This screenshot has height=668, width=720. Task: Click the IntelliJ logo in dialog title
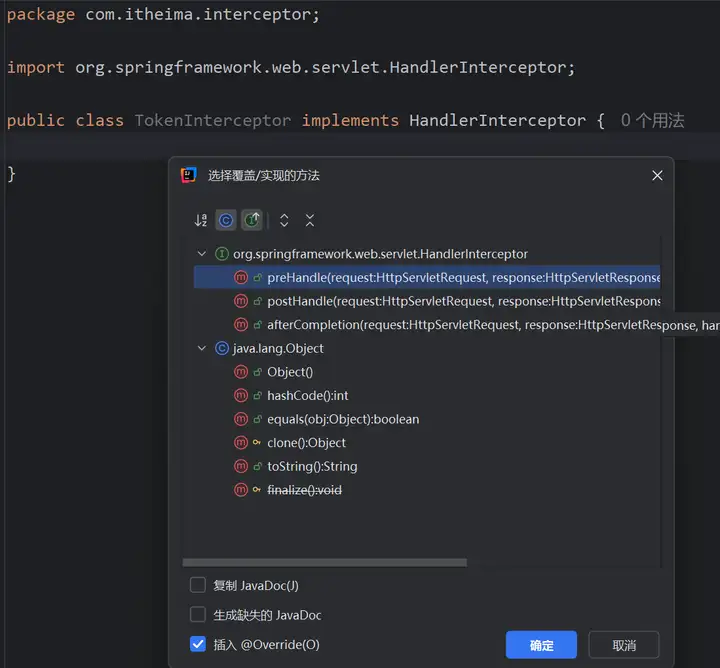tap(189, 175)
